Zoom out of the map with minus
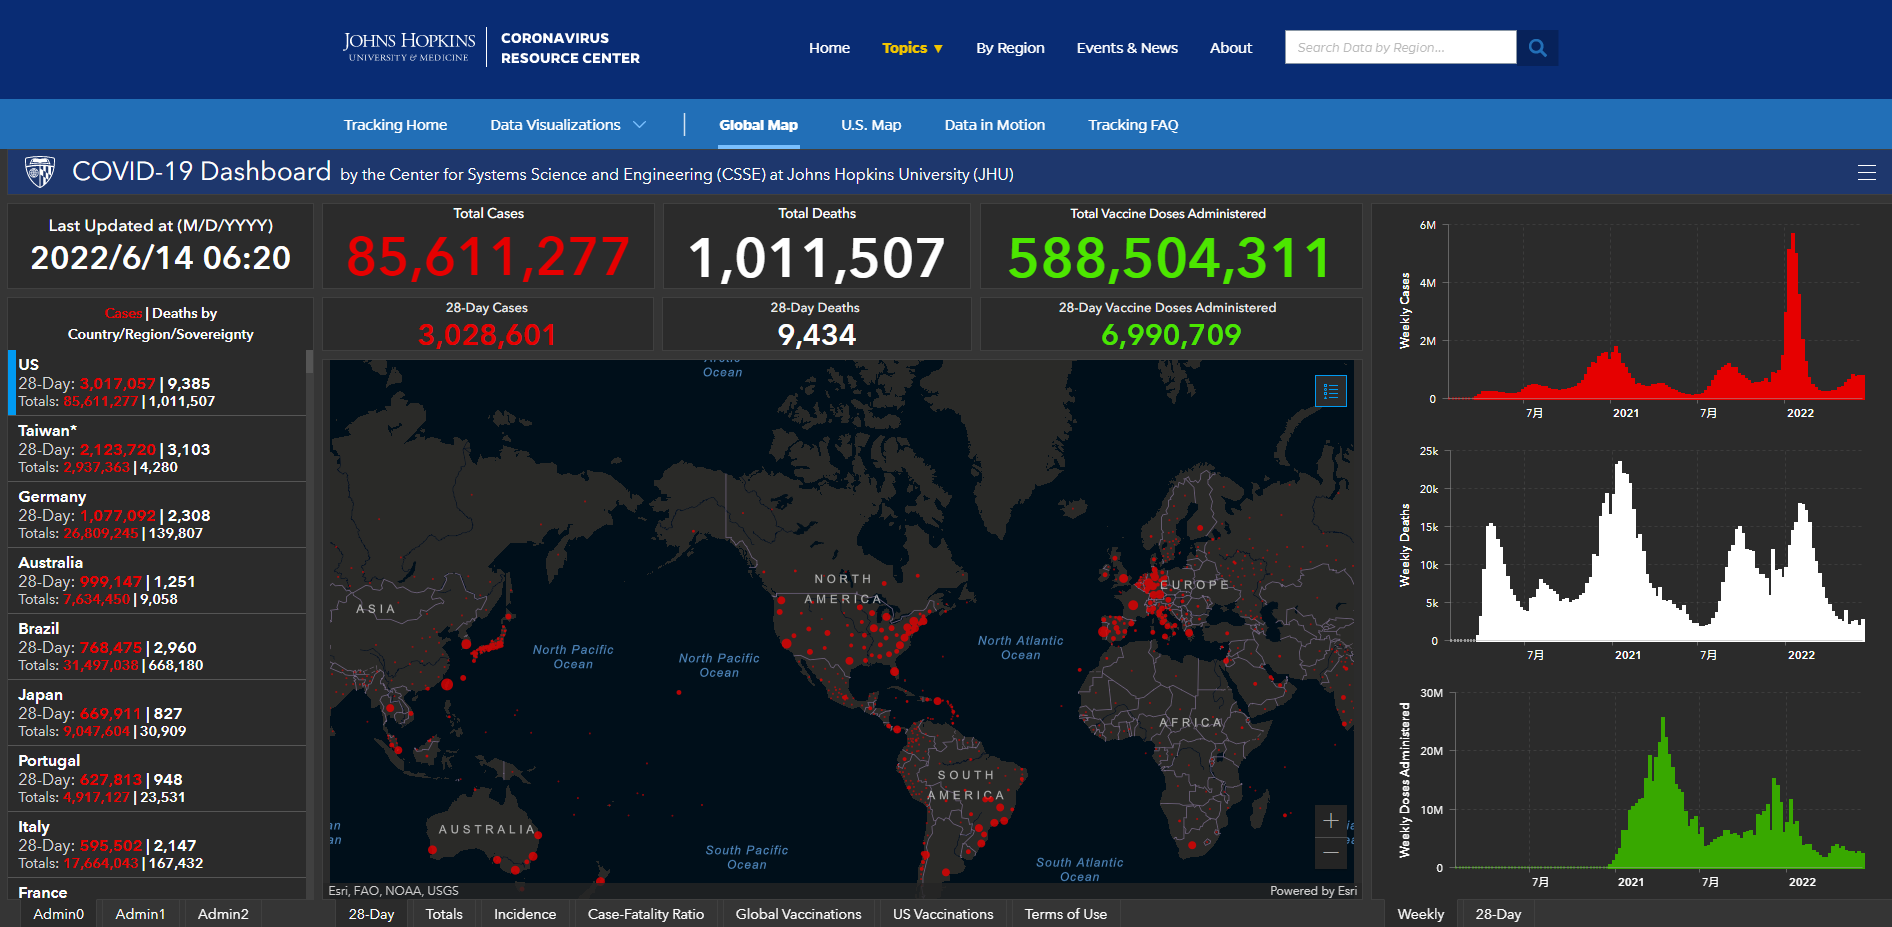This screenshot has height=927, width=1892. [x=1330, y=852]
